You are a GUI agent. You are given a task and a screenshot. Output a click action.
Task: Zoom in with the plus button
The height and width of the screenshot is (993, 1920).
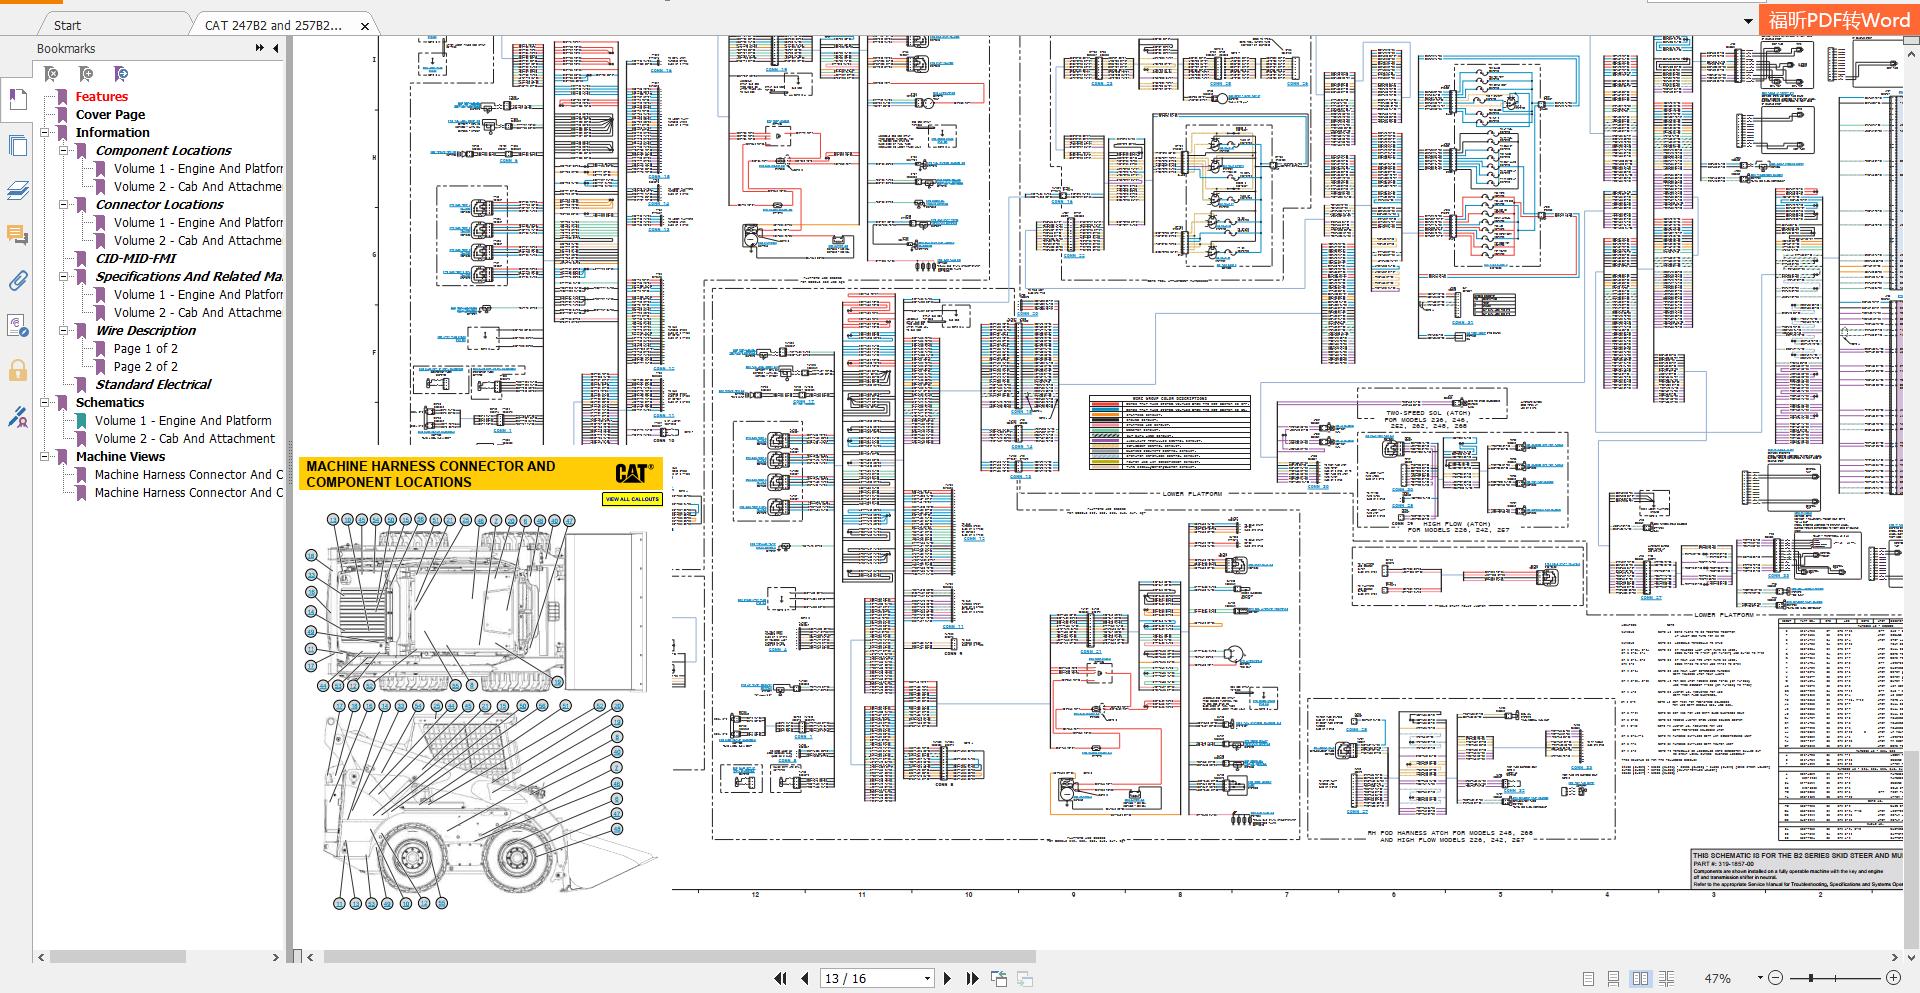click(x=1893, y=978)
